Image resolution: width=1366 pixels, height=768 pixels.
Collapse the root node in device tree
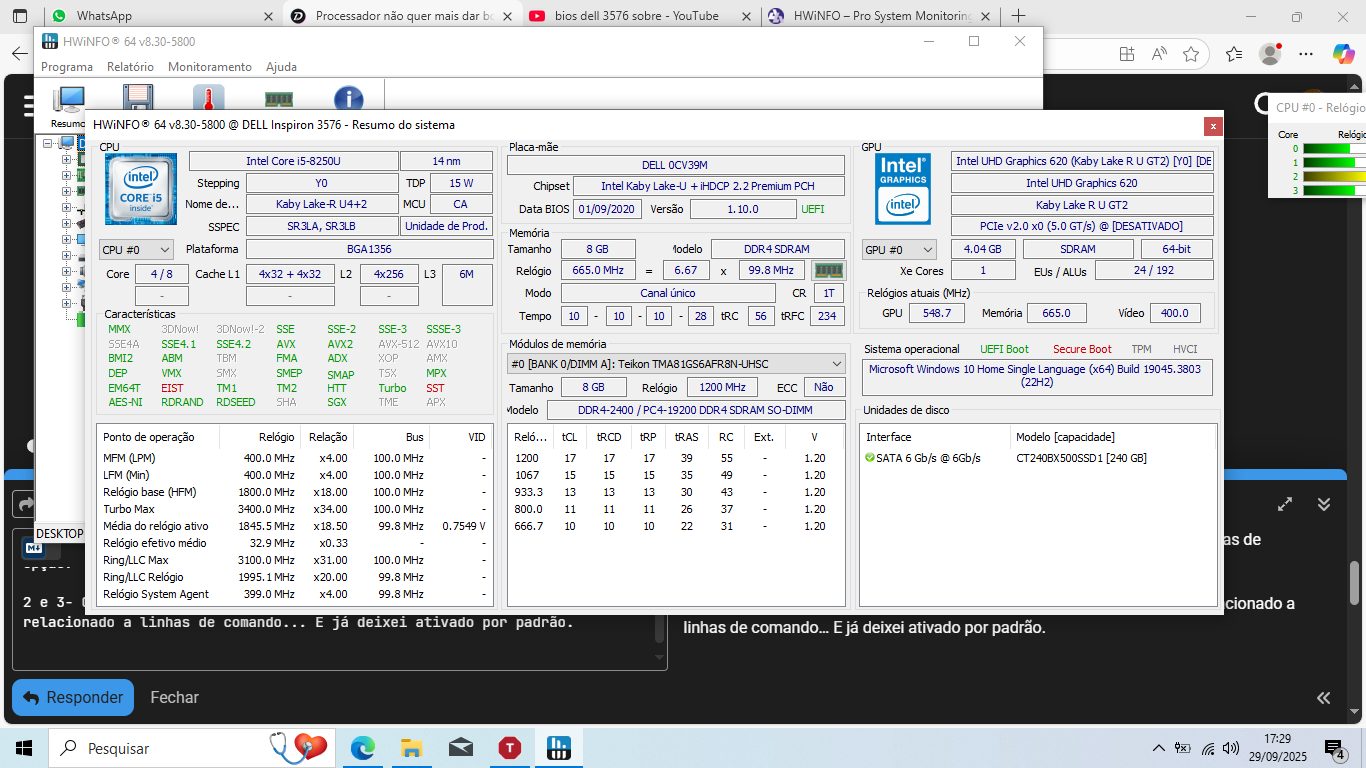point(47,144)
